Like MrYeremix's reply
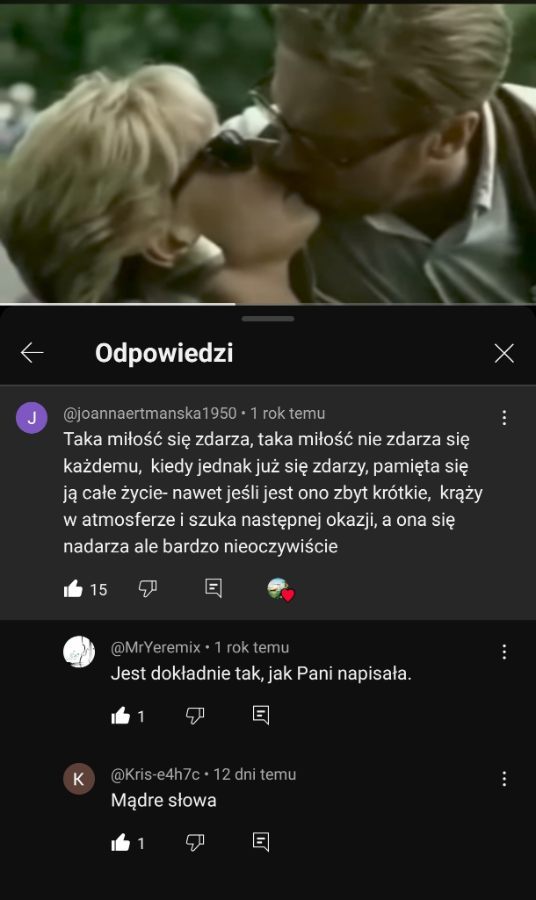536x900 pixels. pyautogui.click(x=121, y=715)
